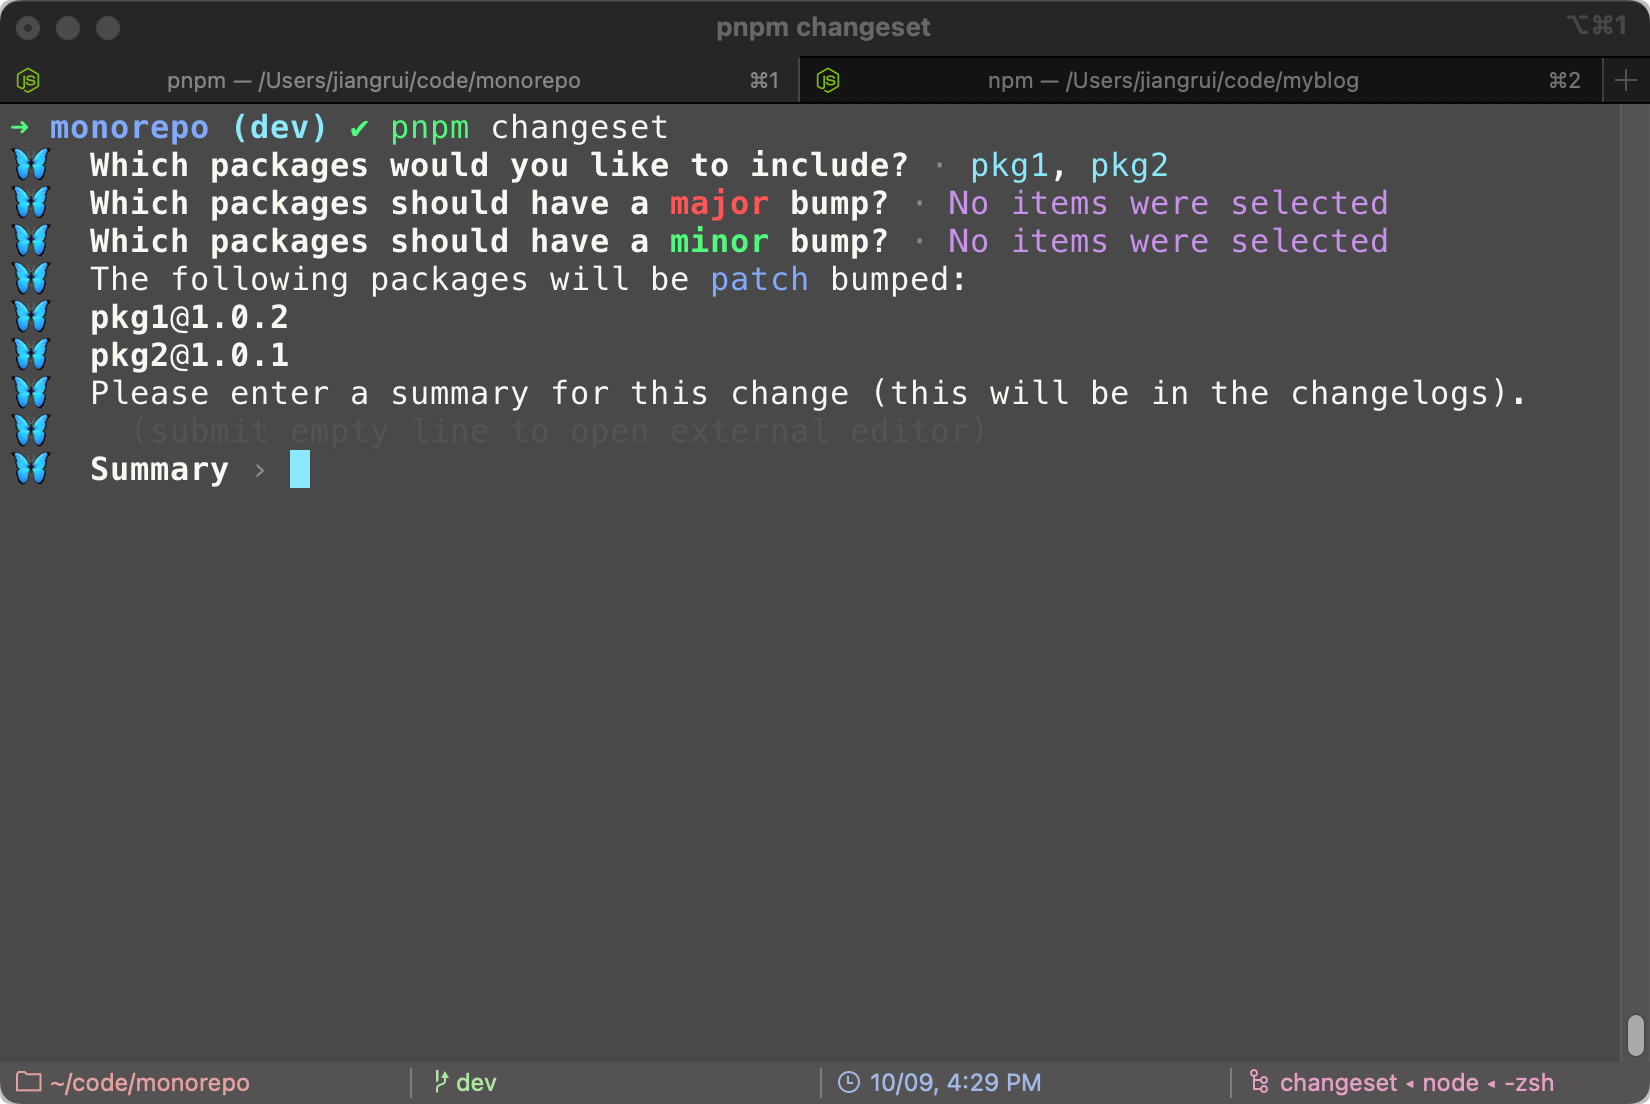Click the clock icon in status bar
Screen dimensions: 1650x1104
848,1082
